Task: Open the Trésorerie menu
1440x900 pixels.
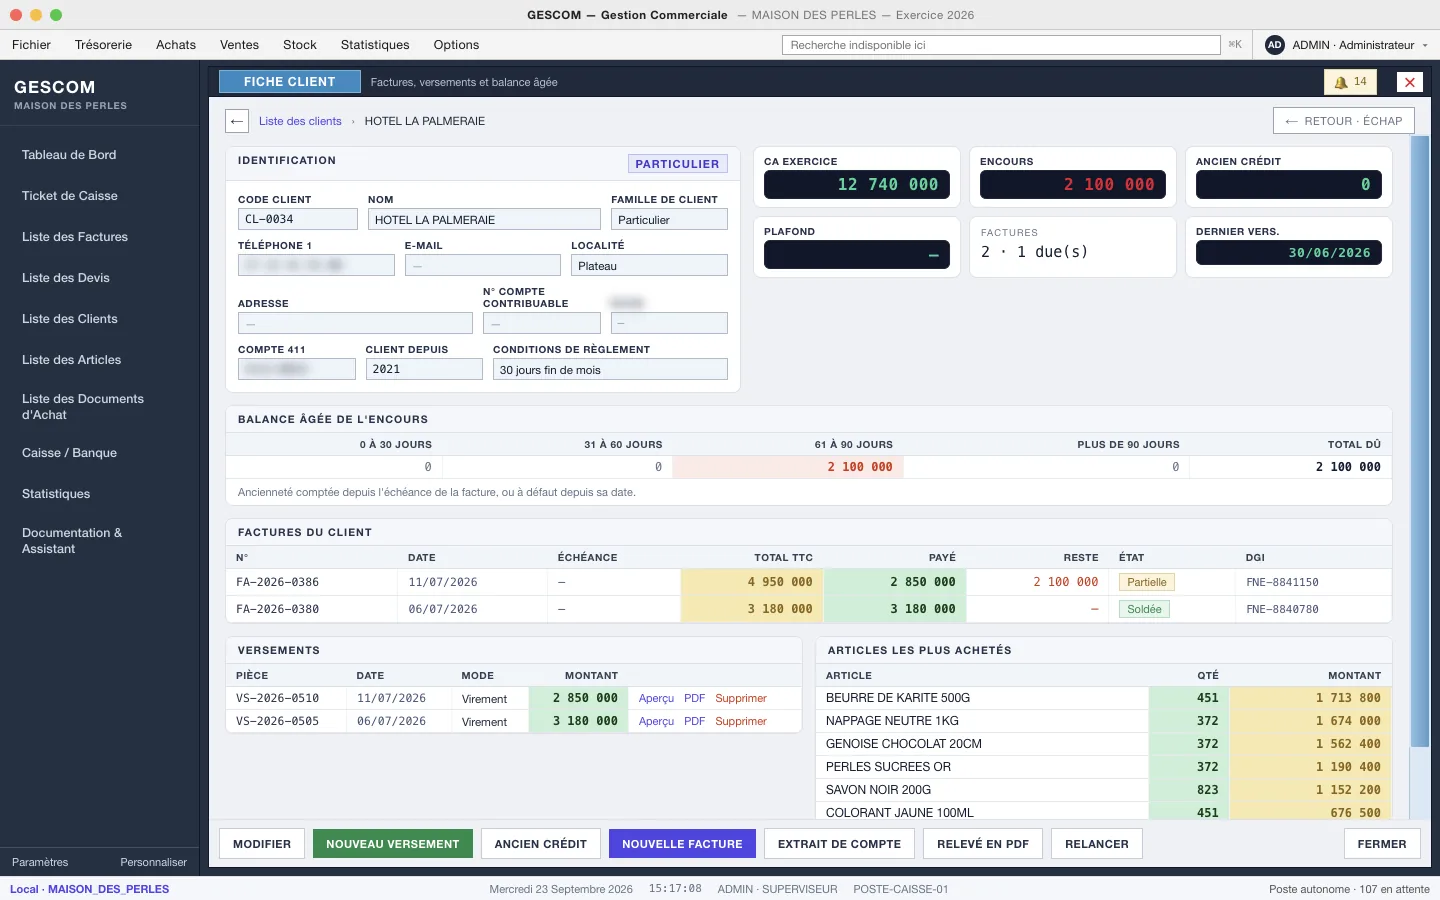Action: (x=103, y=45)
